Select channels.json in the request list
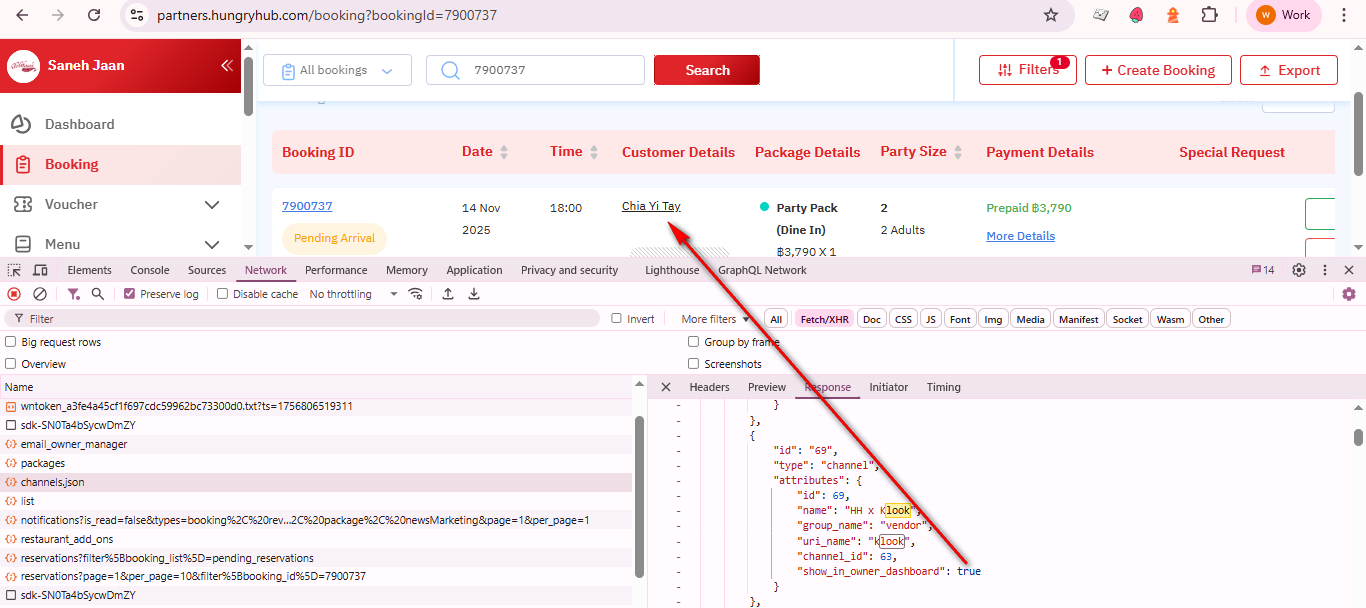This screenshot has height=608, width=1366. (53, 482)
